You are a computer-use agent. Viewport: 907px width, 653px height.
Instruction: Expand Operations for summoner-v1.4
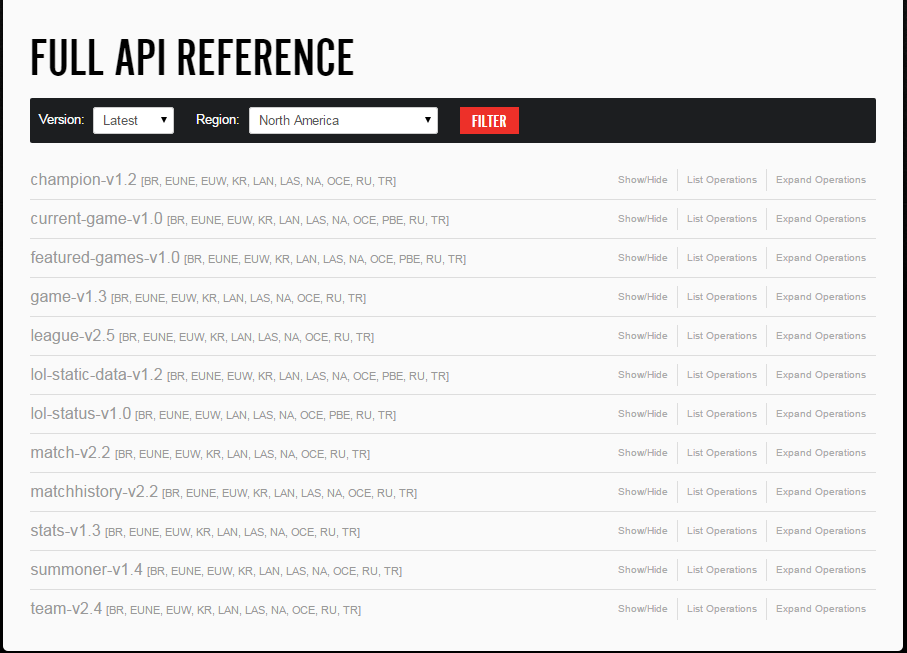point(821,570)
